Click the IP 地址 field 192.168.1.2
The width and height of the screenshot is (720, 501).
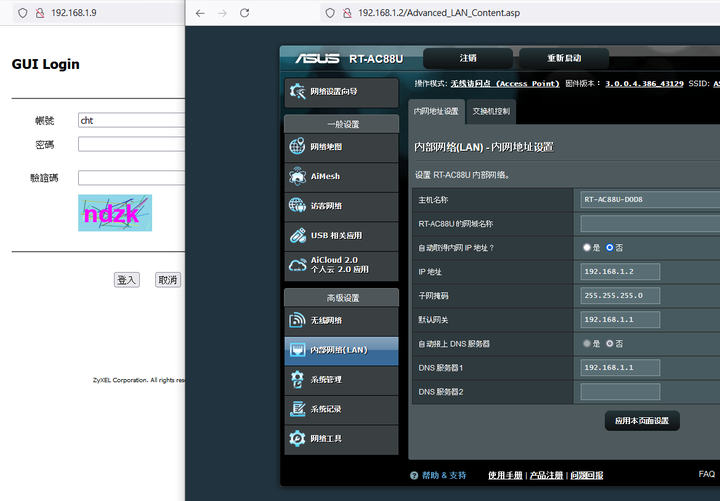click(620, 271)
